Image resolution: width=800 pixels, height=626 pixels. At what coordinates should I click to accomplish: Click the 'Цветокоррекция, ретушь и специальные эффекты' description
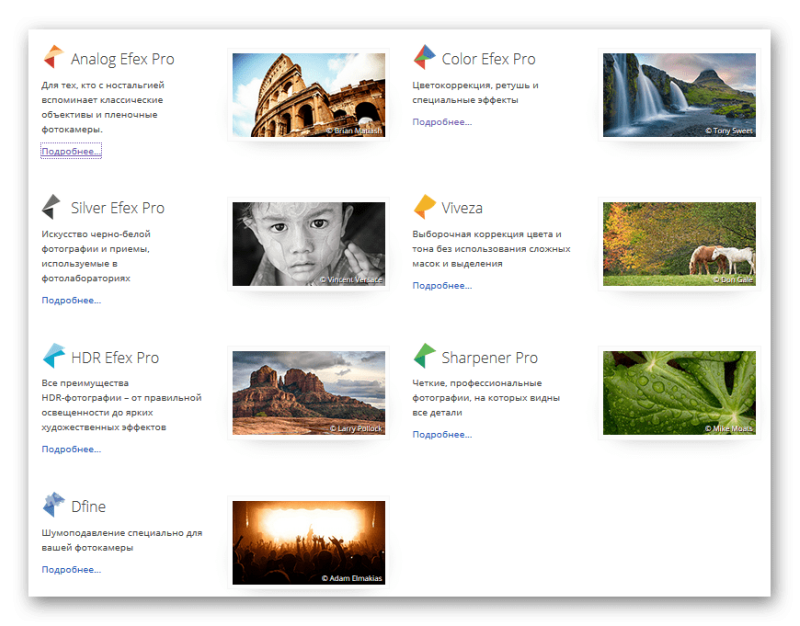[x=475, y=92]
